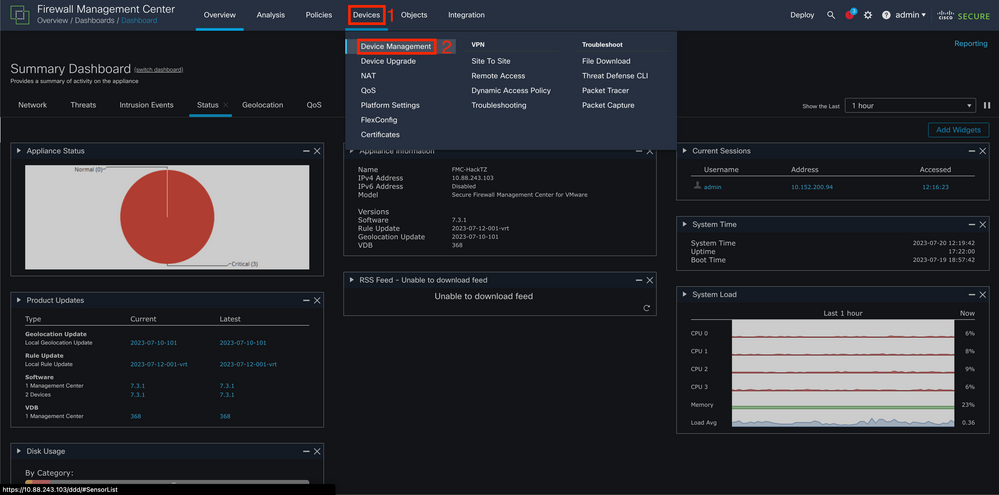Screen dimensions: 999x495
Task: Collapse the System Load widget triangle
Action: [x=685, y=294]
